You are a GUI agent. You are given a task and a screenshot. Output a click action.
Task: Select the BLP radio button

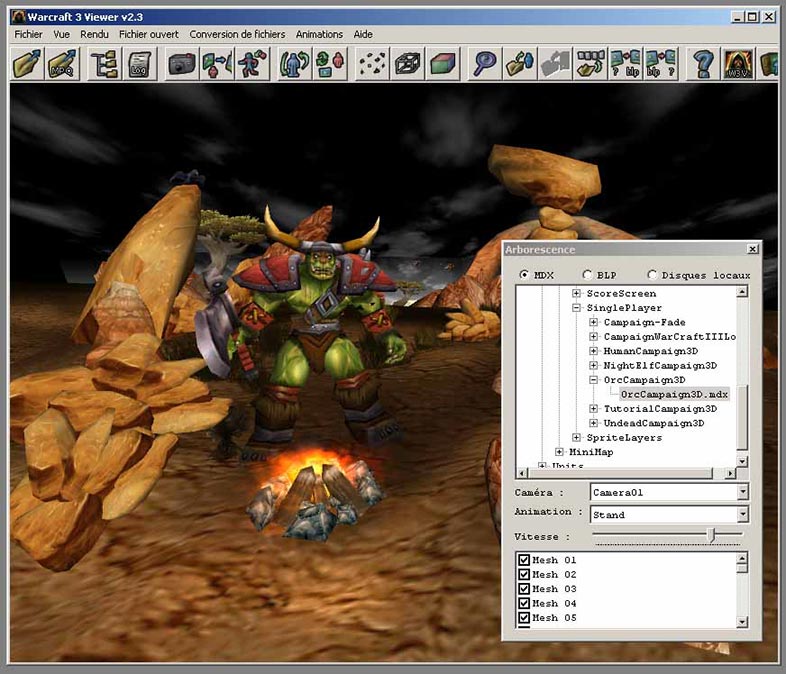pyautogui.click(x=587, y=275)
